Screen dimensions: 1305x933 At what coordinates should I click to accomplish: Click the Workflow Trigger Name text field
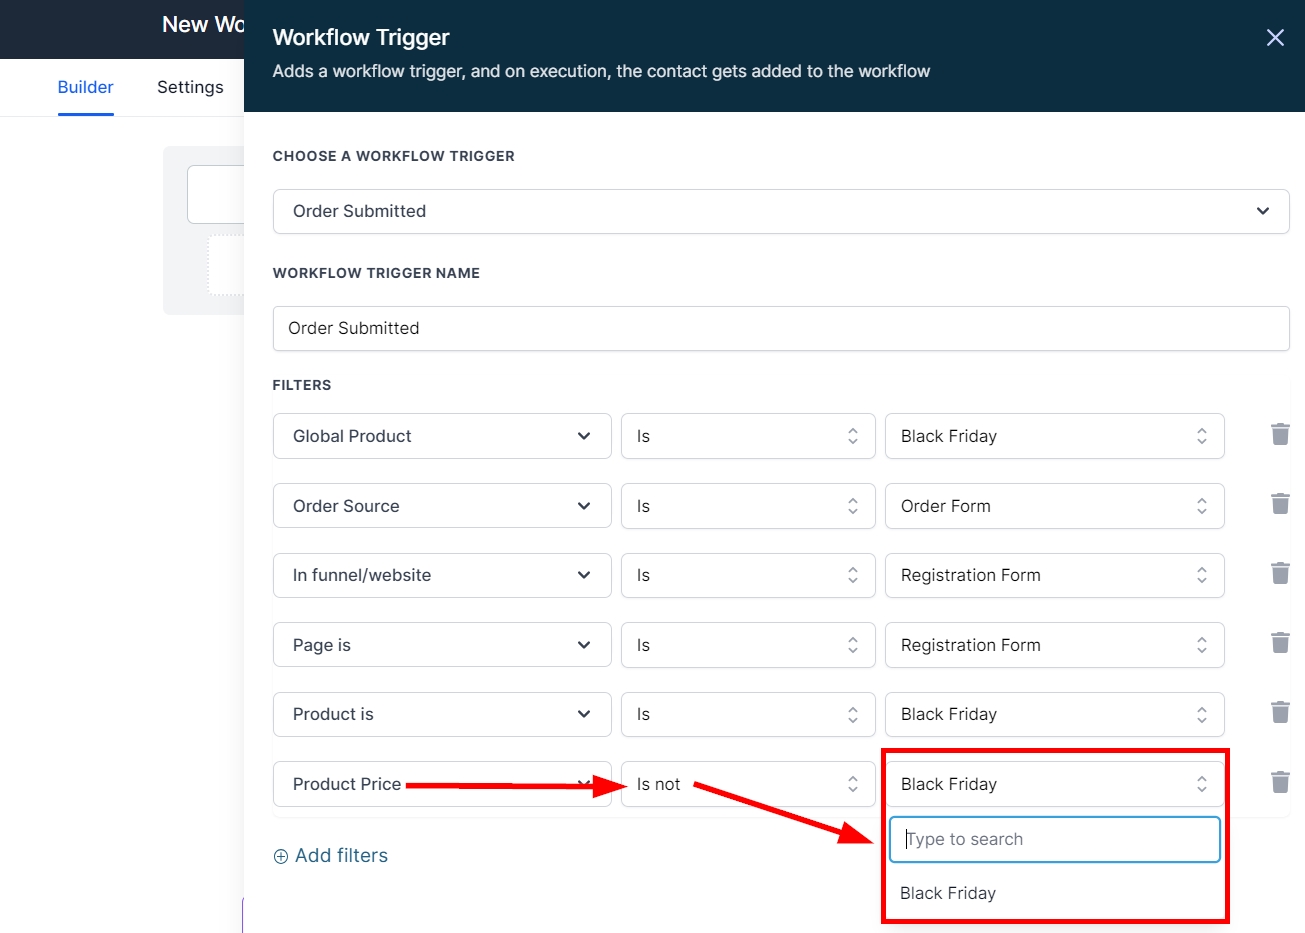780,328
